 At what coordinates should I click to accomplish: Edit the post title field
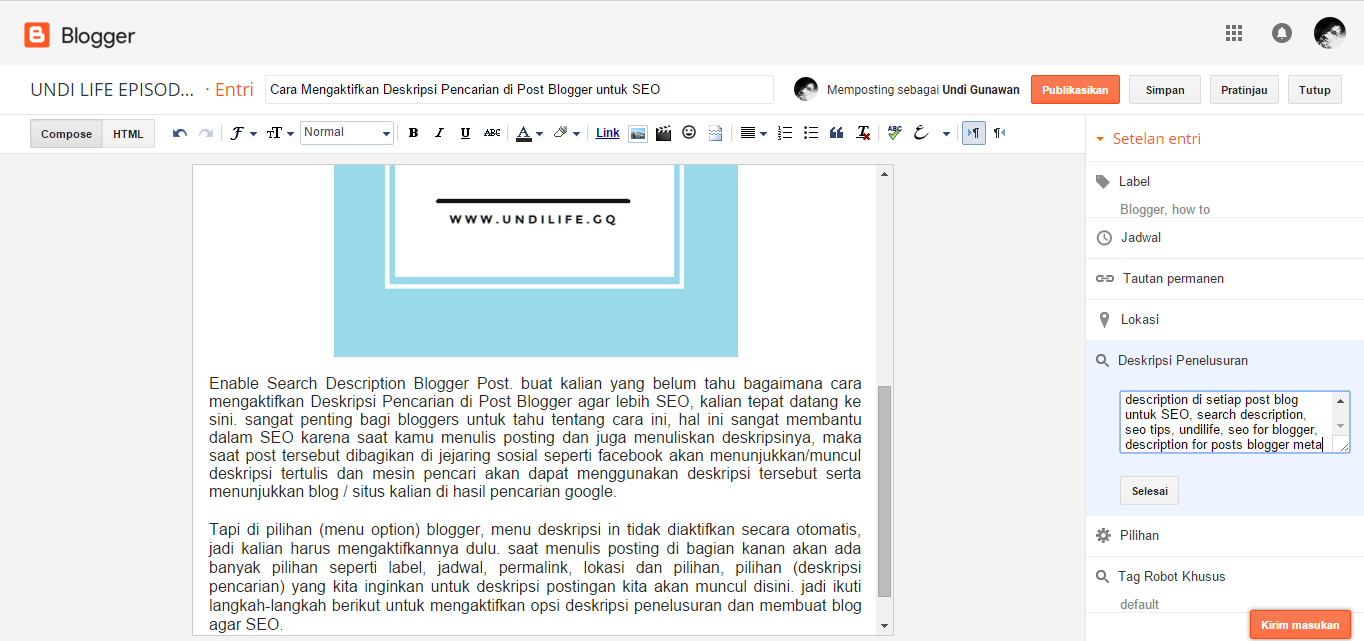click(519, 89)
